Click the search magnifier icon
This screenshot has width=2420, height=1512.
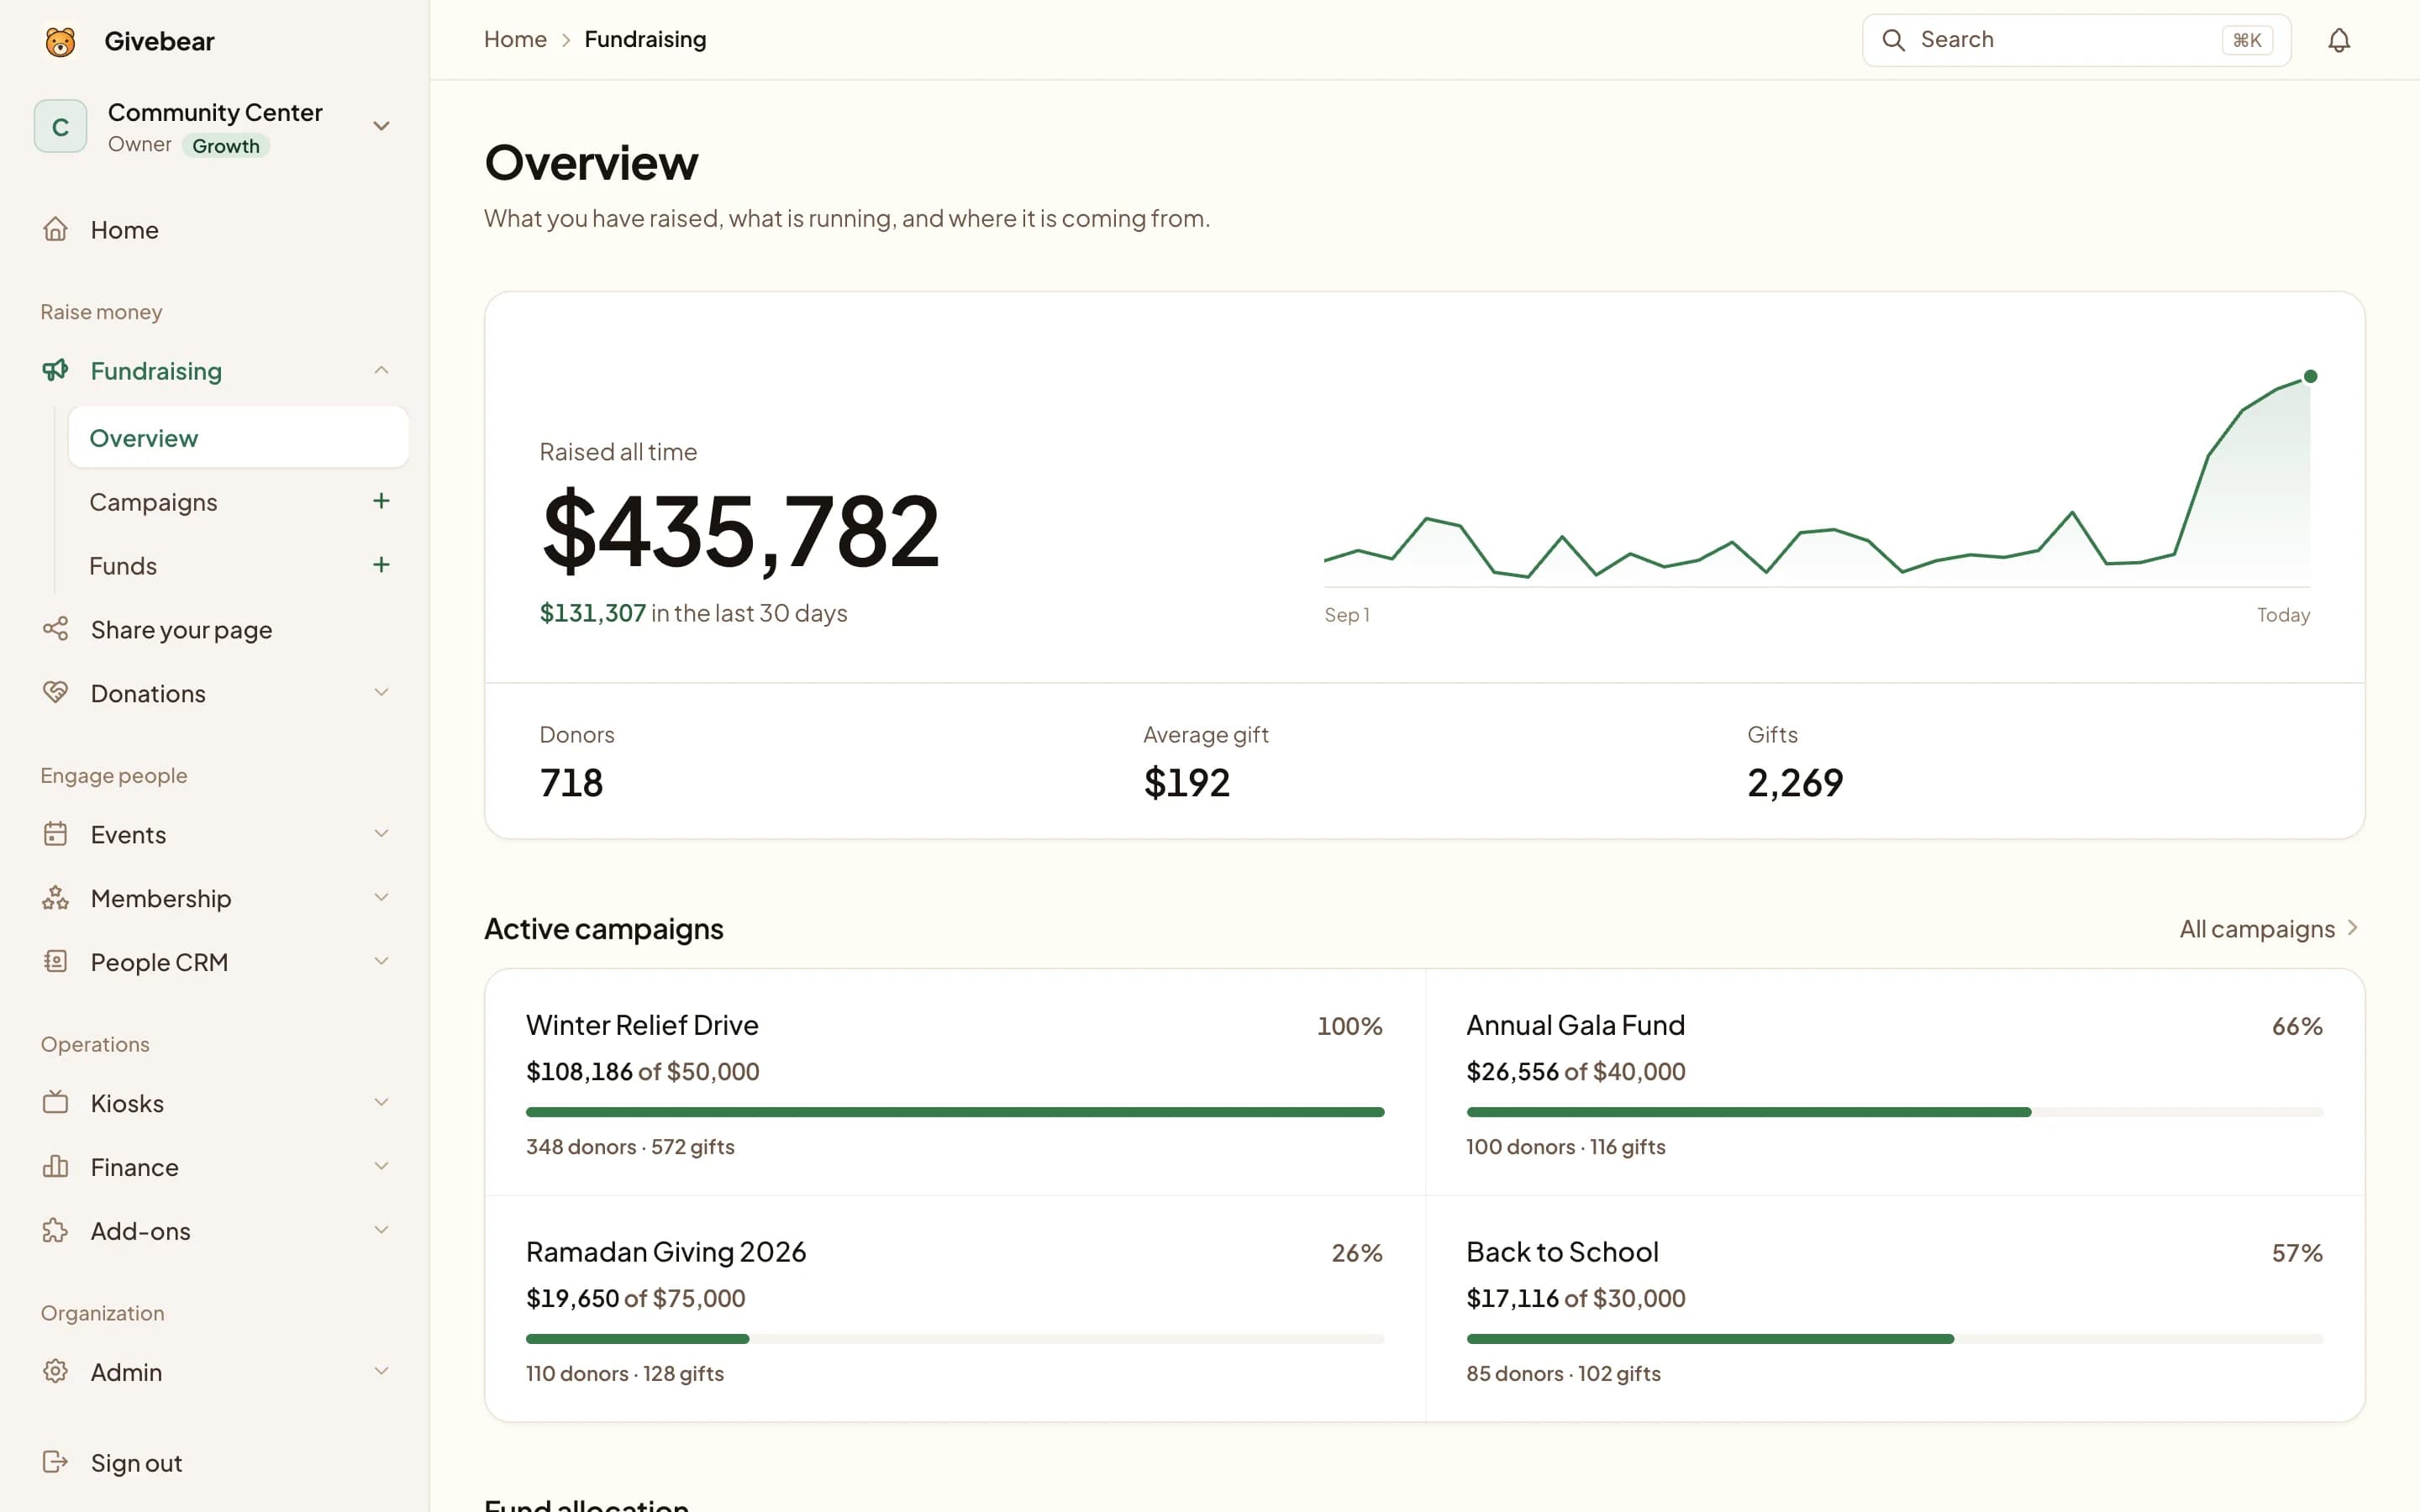[1893, 40]
